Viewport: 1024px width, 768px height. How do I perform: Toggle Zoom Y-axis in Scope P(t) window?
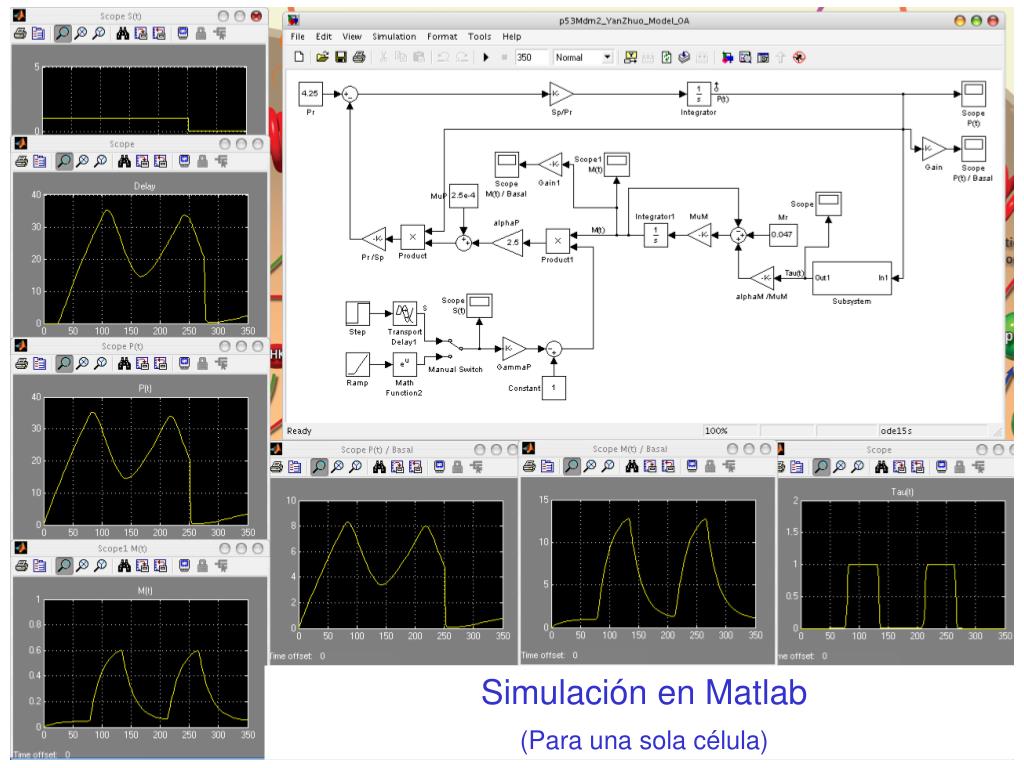101,364
